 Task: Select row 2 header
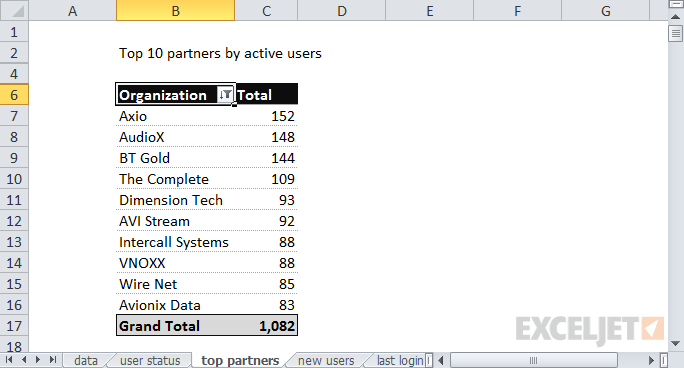14,53
